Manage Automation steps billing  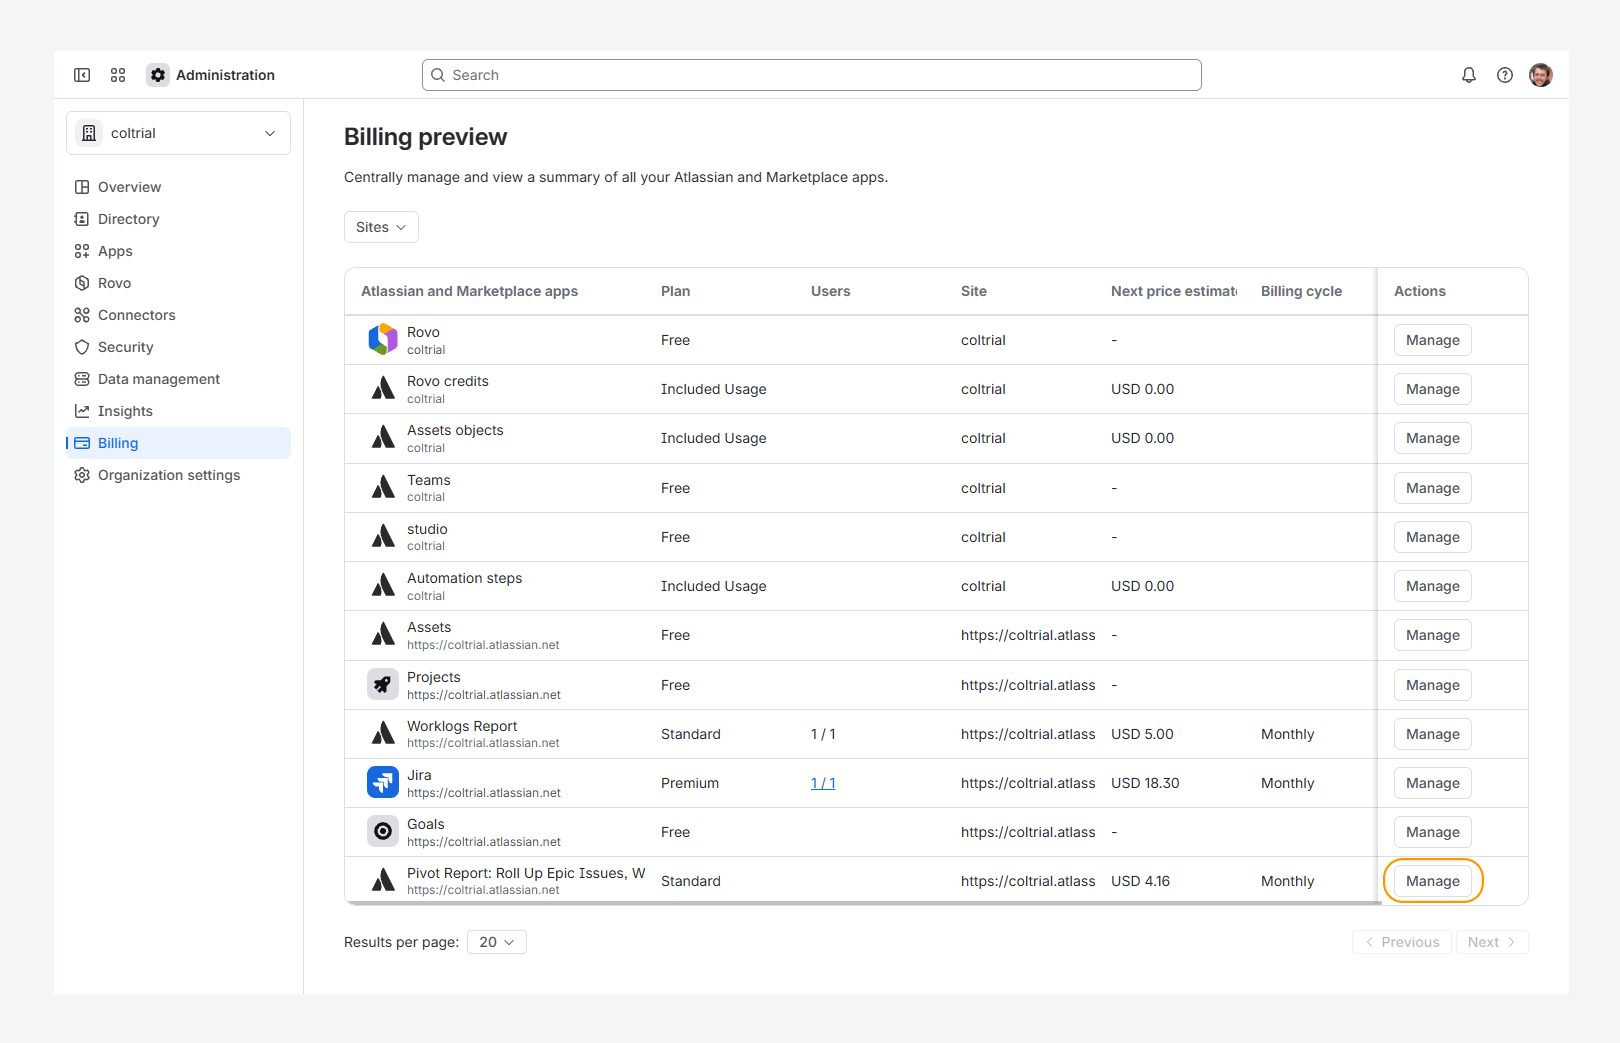coord(1433,586)
